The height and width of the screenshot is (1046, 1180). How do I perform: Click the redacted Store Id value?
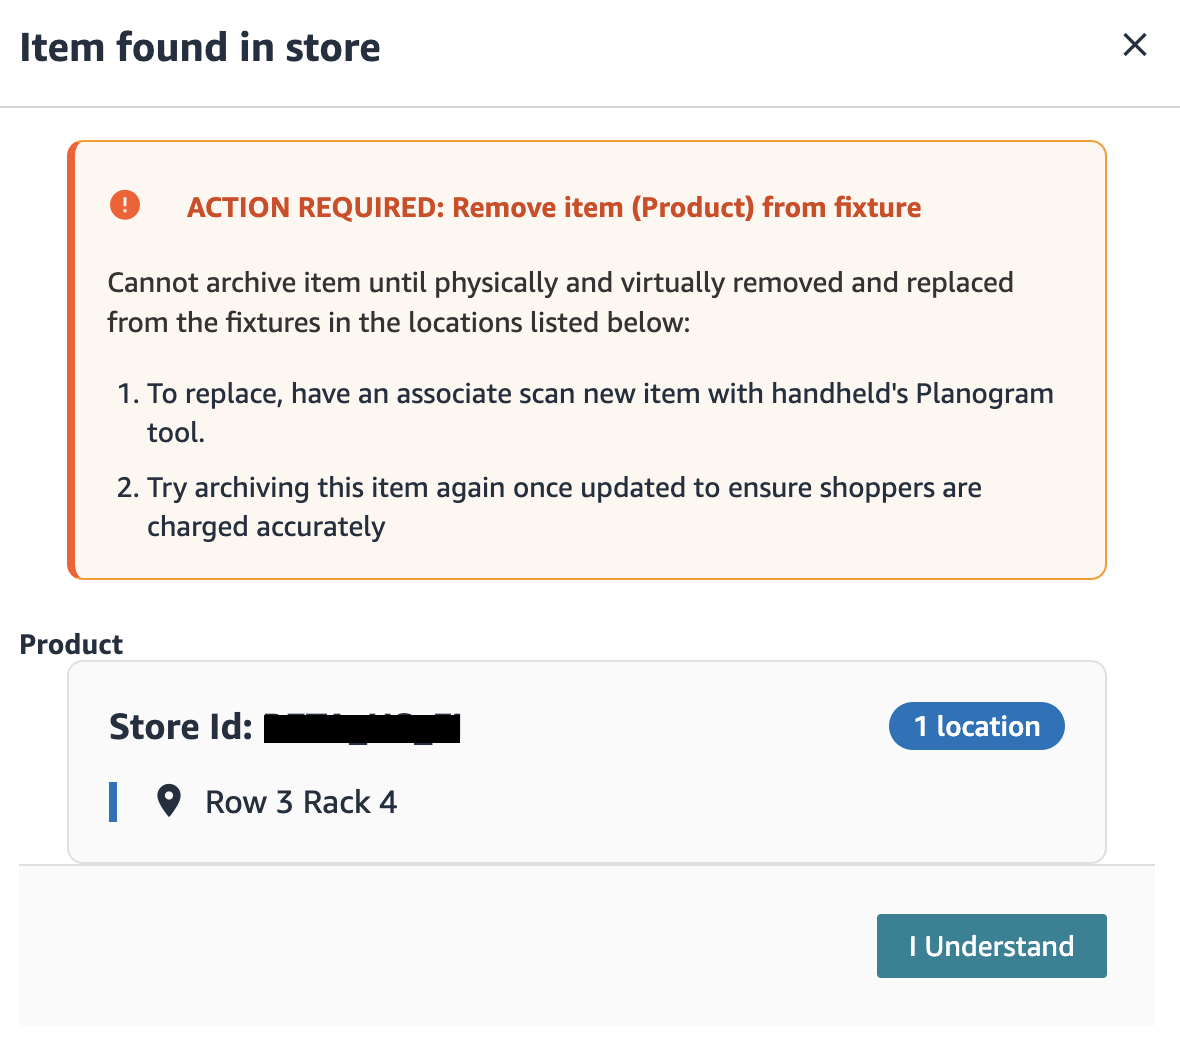point(362,728)
